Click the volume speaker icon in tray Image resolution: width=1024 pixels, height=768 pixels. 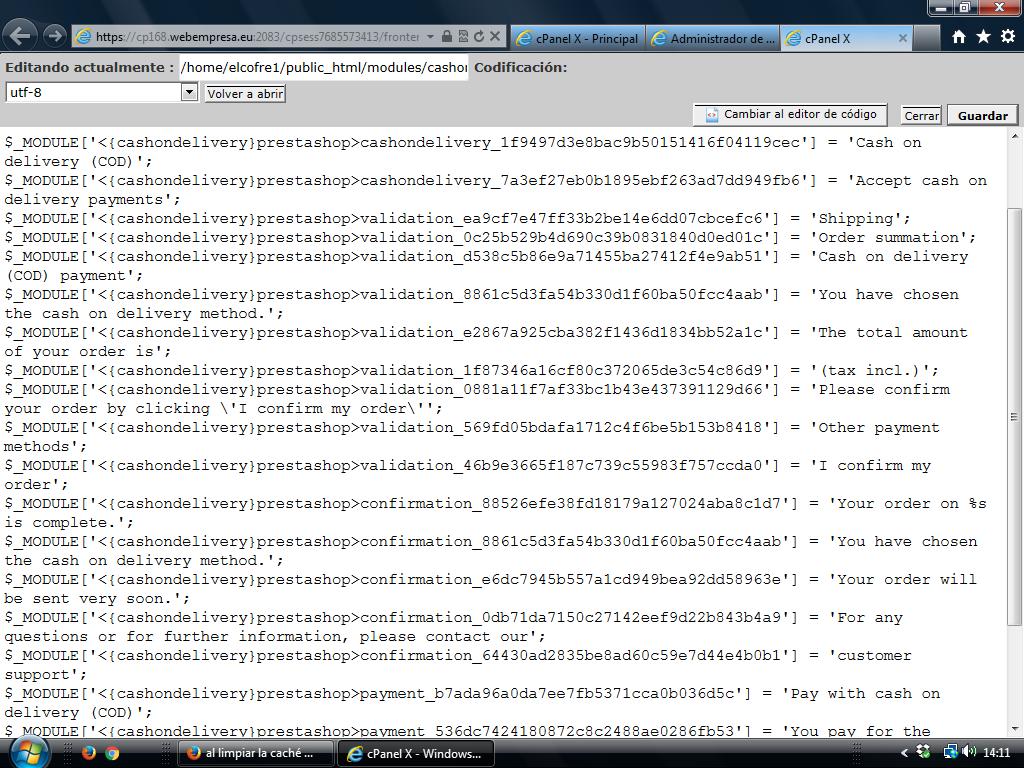click(969, 752)
